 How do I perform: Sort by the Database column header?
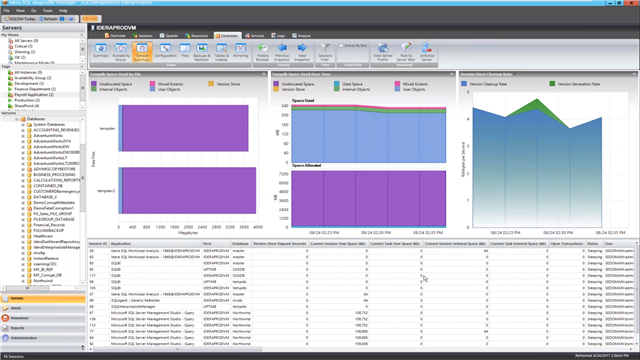(x=241, y=244)
